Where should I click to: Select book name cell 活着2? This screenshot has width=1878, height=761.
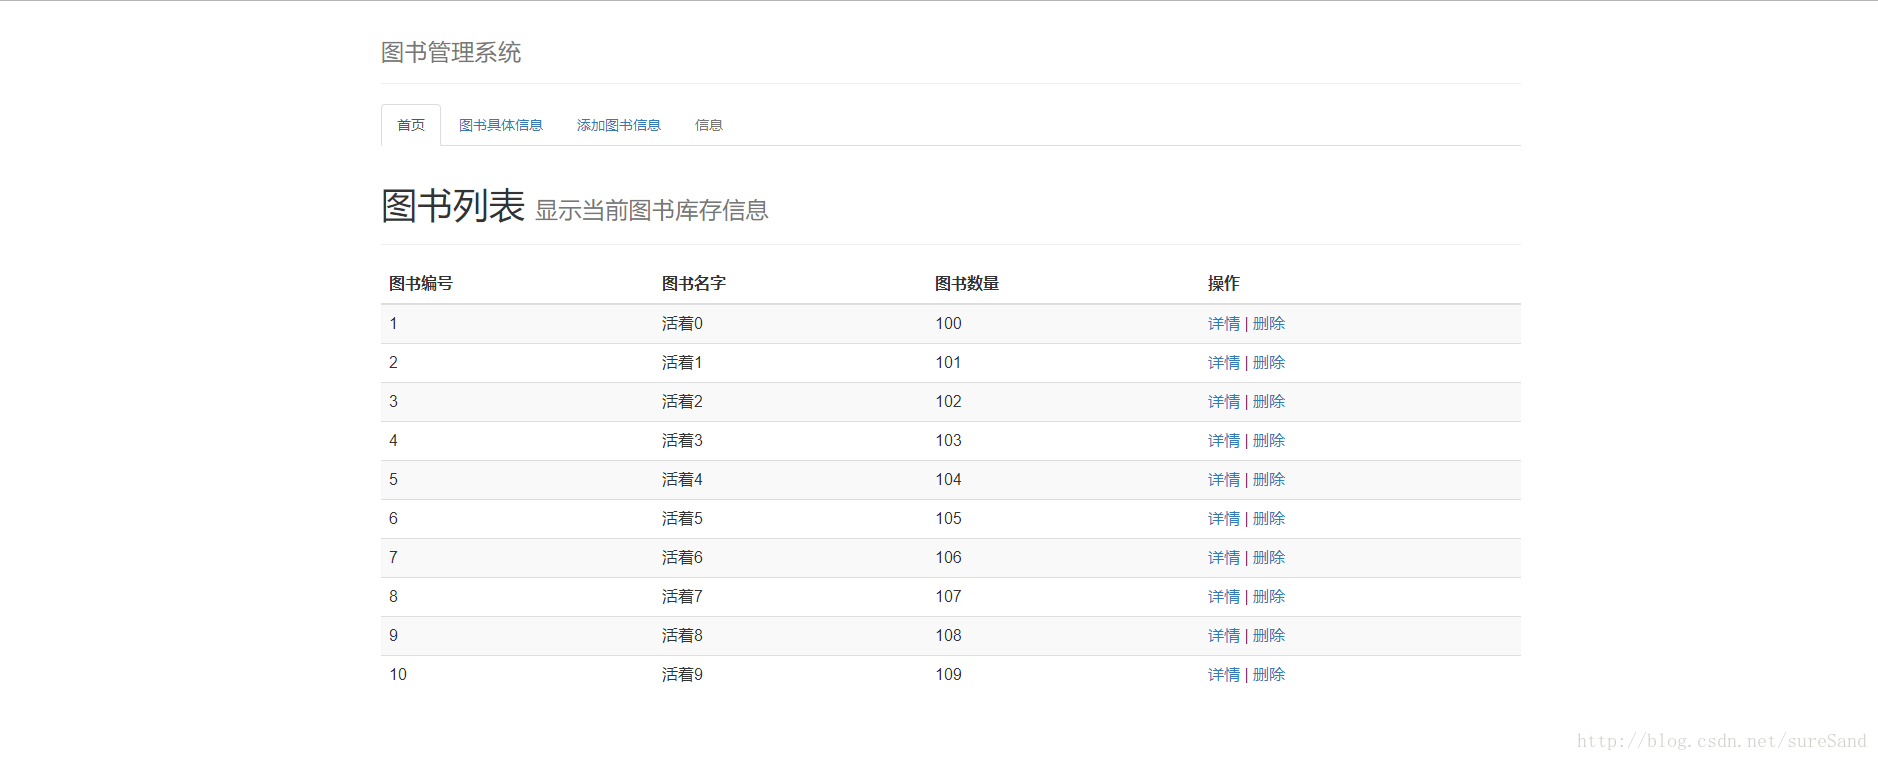(682, 402)
